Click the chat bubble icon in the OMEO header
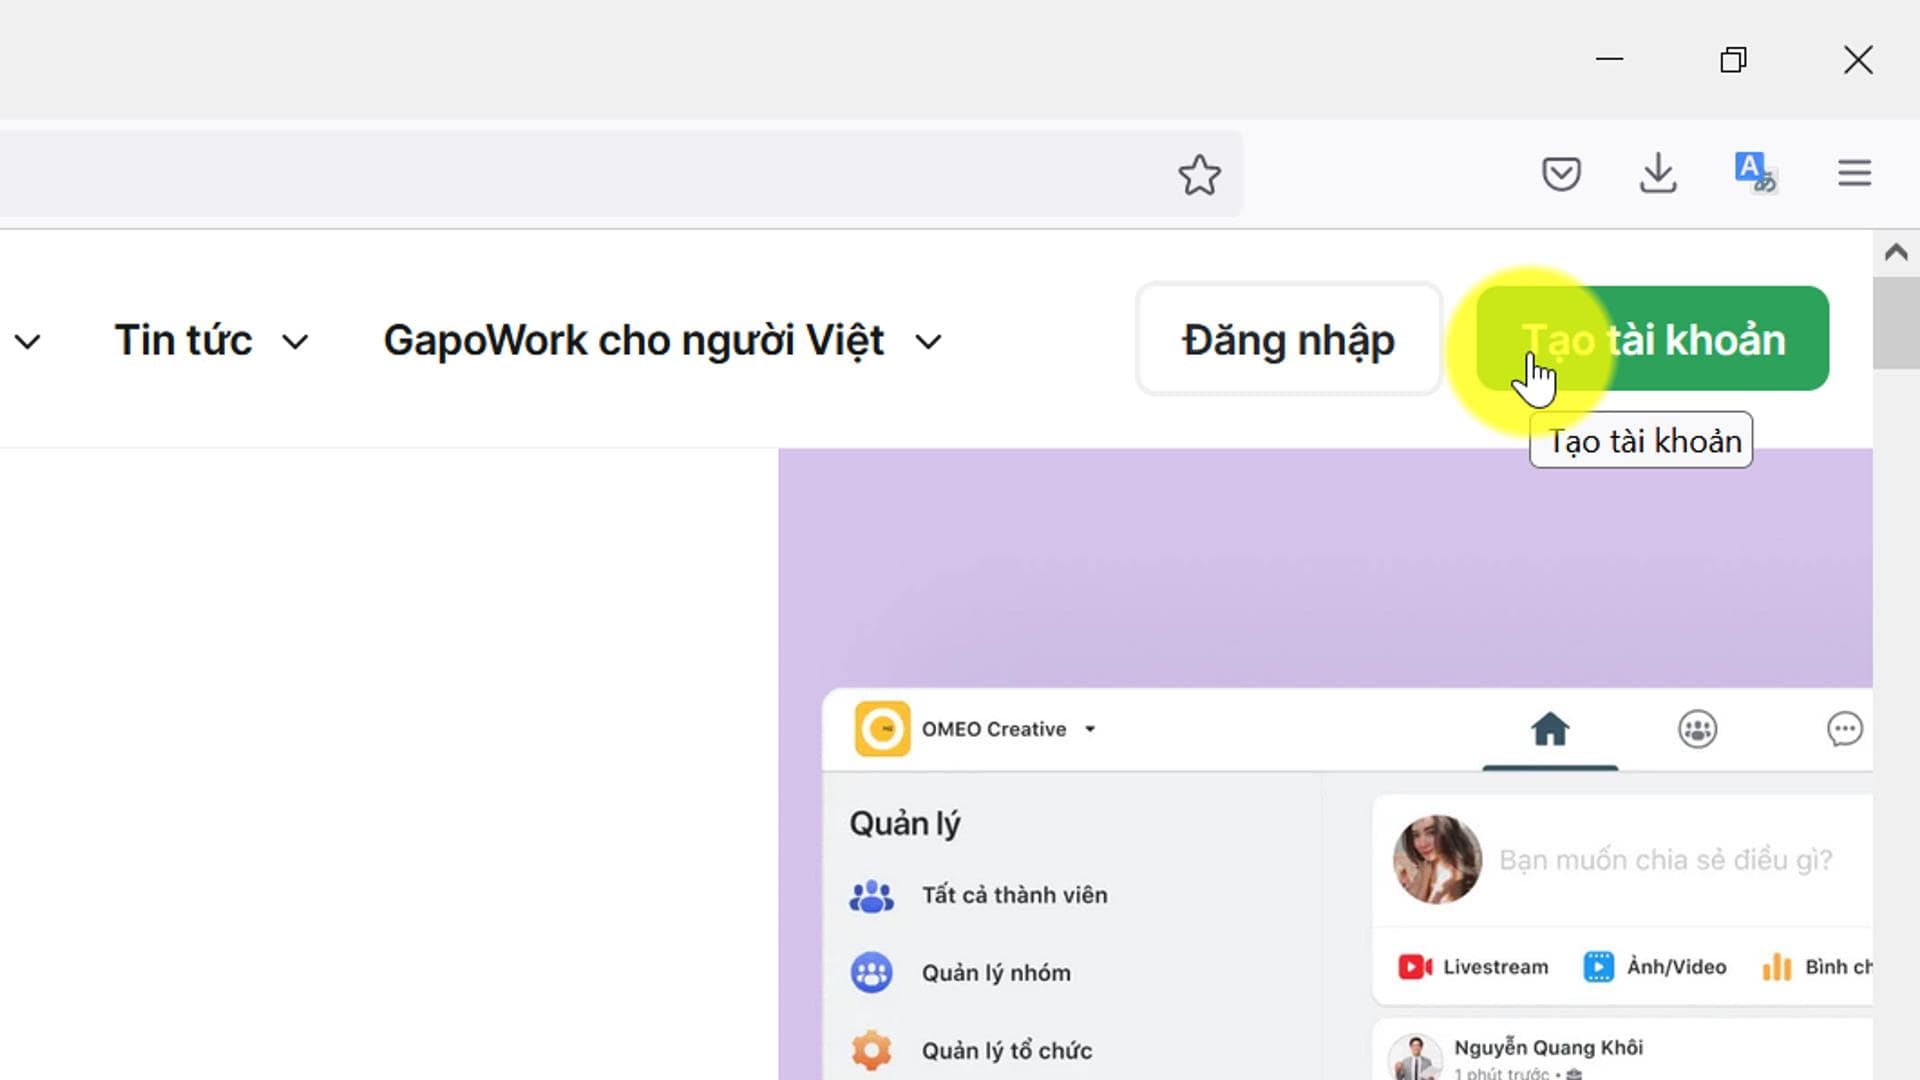Viewport: 1920px width, 1080px height. 1844,729
